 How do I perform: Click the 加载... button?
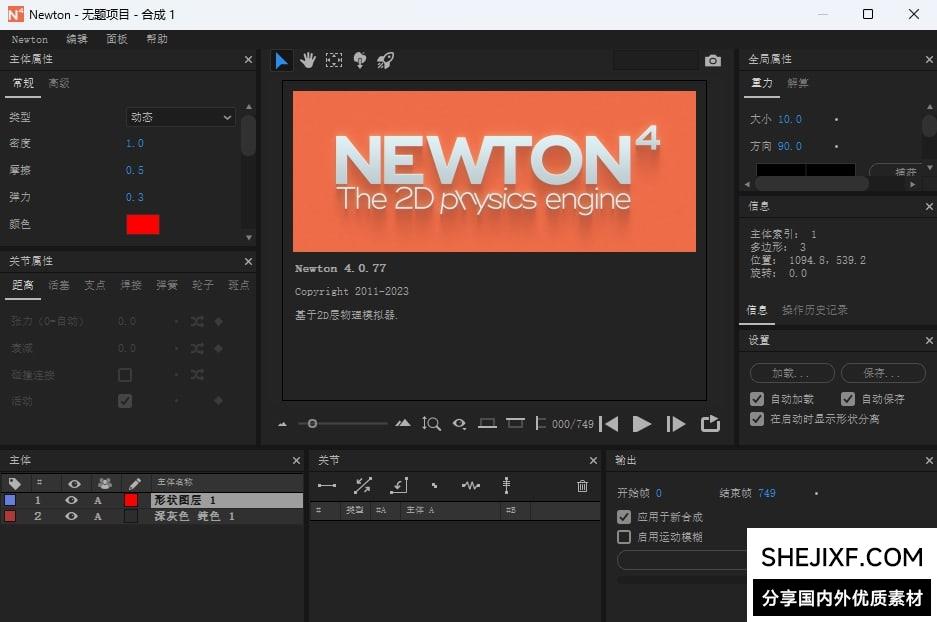[791, 373]
